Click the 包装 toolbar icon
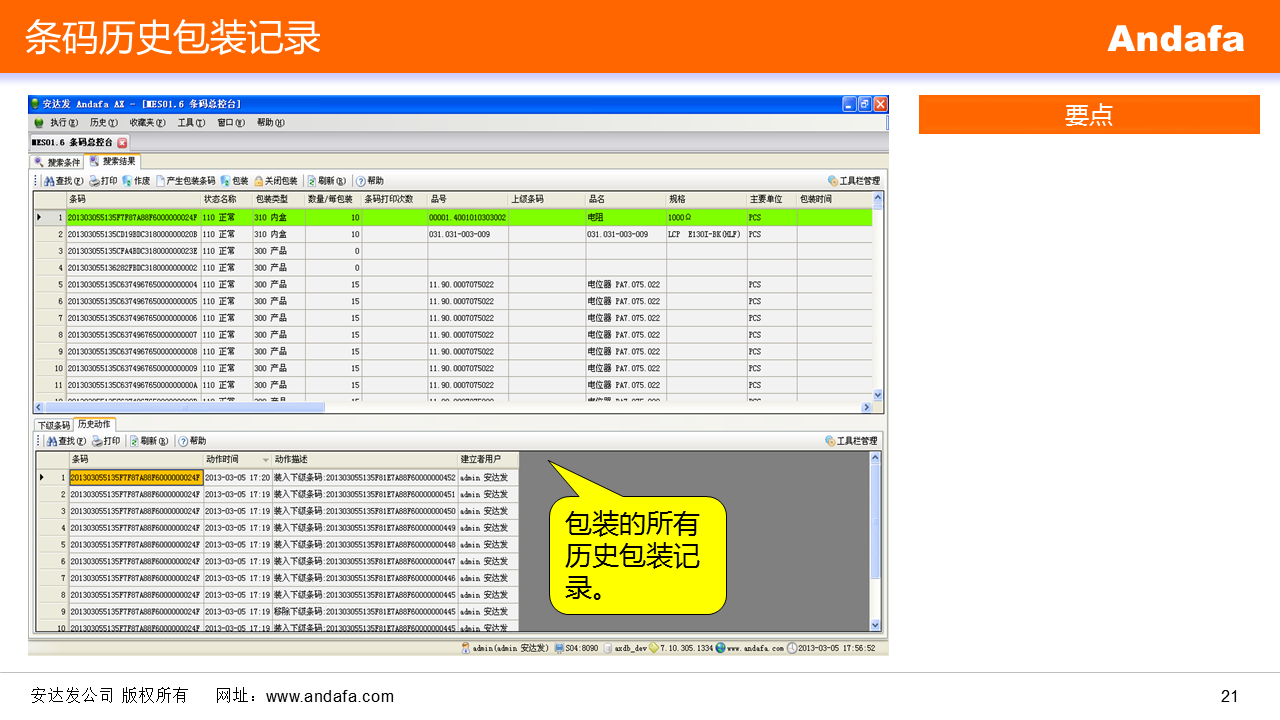Image resolution: width=1280 pixels, height=720 pixels. click(x=234, y=181)
